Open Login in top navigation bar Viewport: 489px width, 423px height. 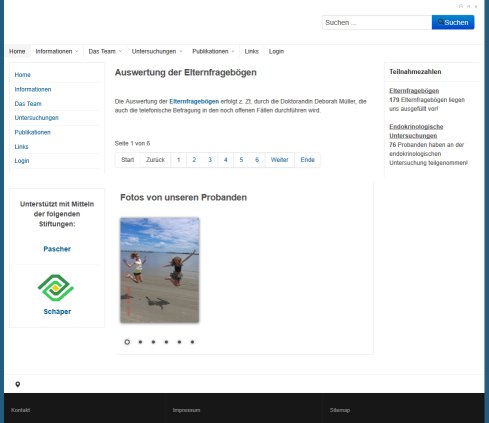(x=276, y=51)
